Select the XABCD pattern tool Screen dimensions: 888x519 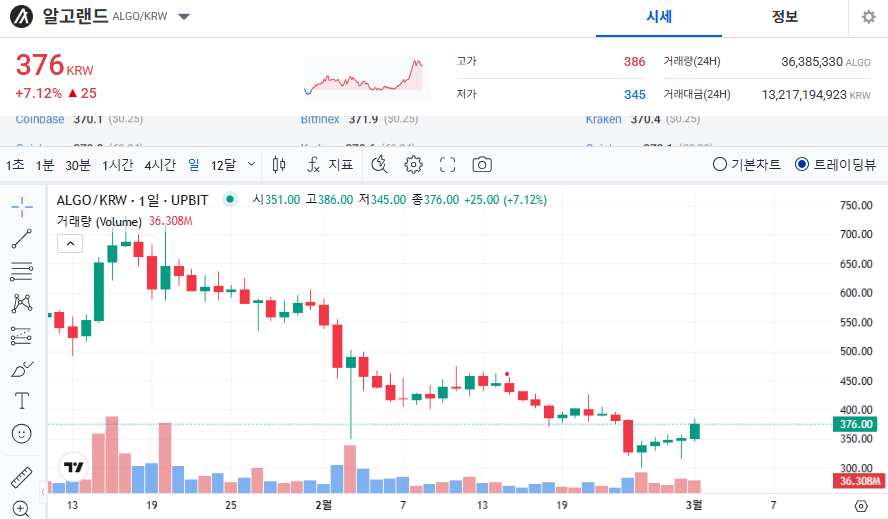pyautogui.click(x=22, y=304)
